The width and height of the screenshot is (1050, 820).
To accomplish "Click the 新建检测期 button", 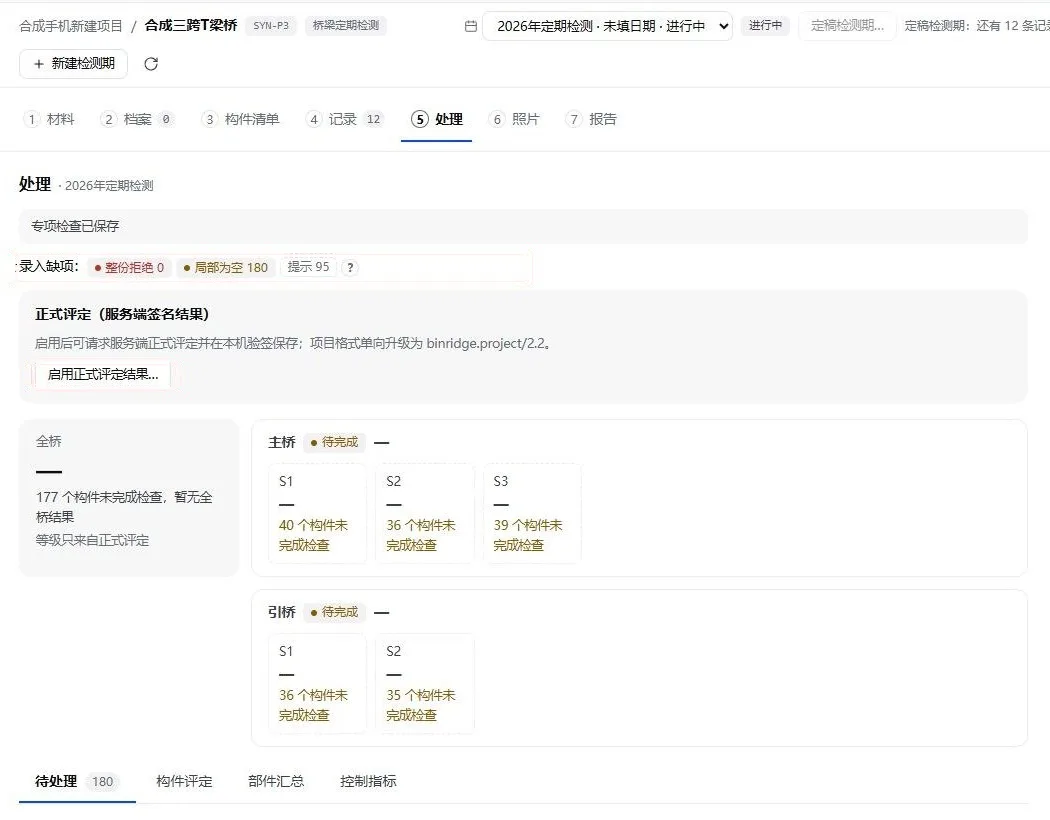I will pos(74,64).
